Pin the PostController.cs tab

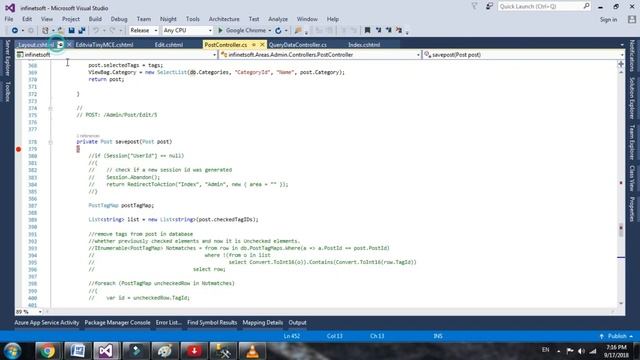click(x=253, y=44)
